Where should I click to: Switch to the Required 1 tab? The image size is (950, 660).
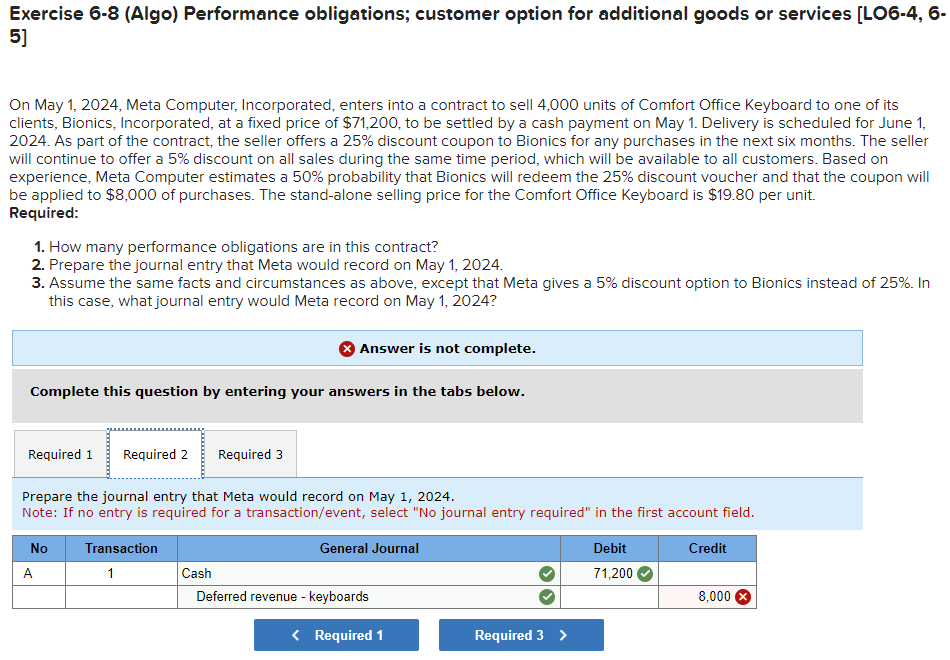pos(60,453)
